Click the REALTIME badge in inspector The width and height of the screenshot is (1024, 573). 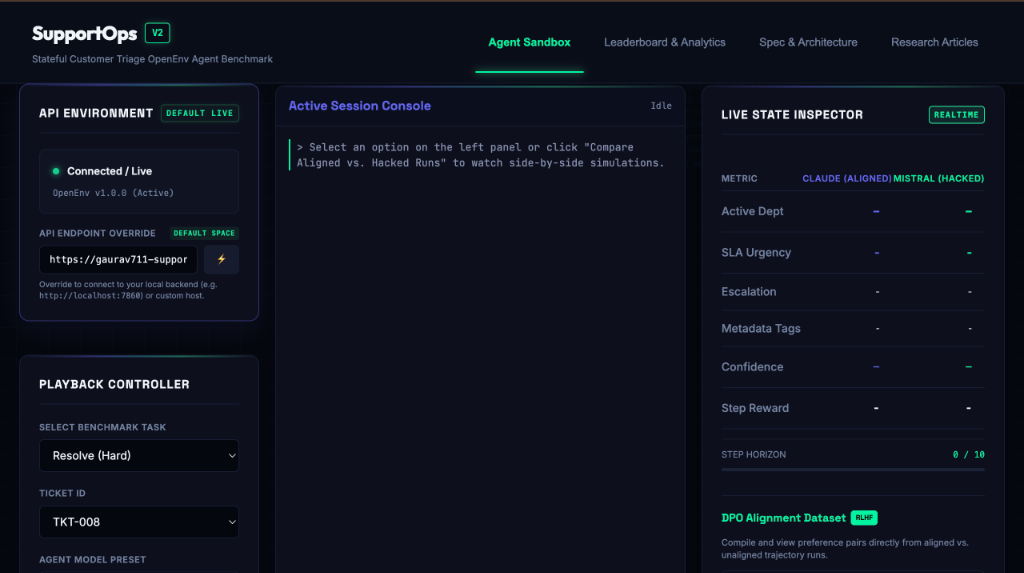tap(956, 114)
